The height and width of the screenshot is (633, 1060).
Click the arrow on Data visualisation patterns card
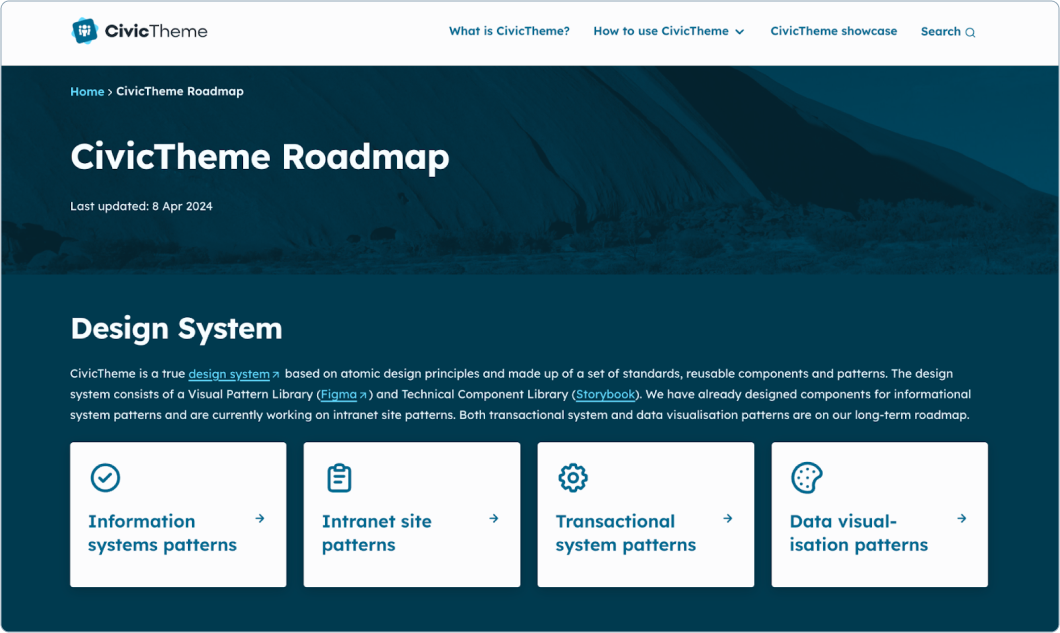coord(962,518)
